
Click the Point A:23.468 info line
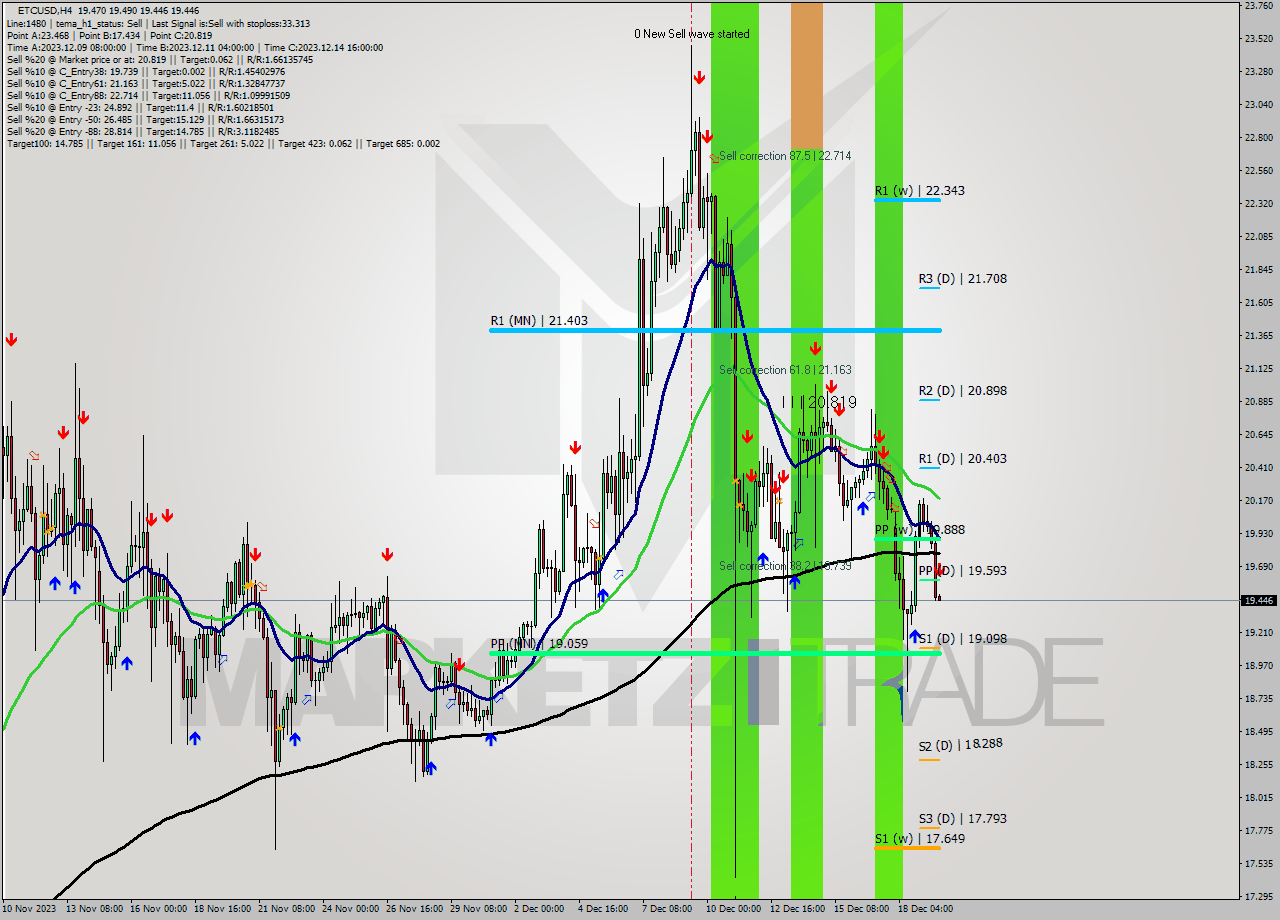pos(109,35)
